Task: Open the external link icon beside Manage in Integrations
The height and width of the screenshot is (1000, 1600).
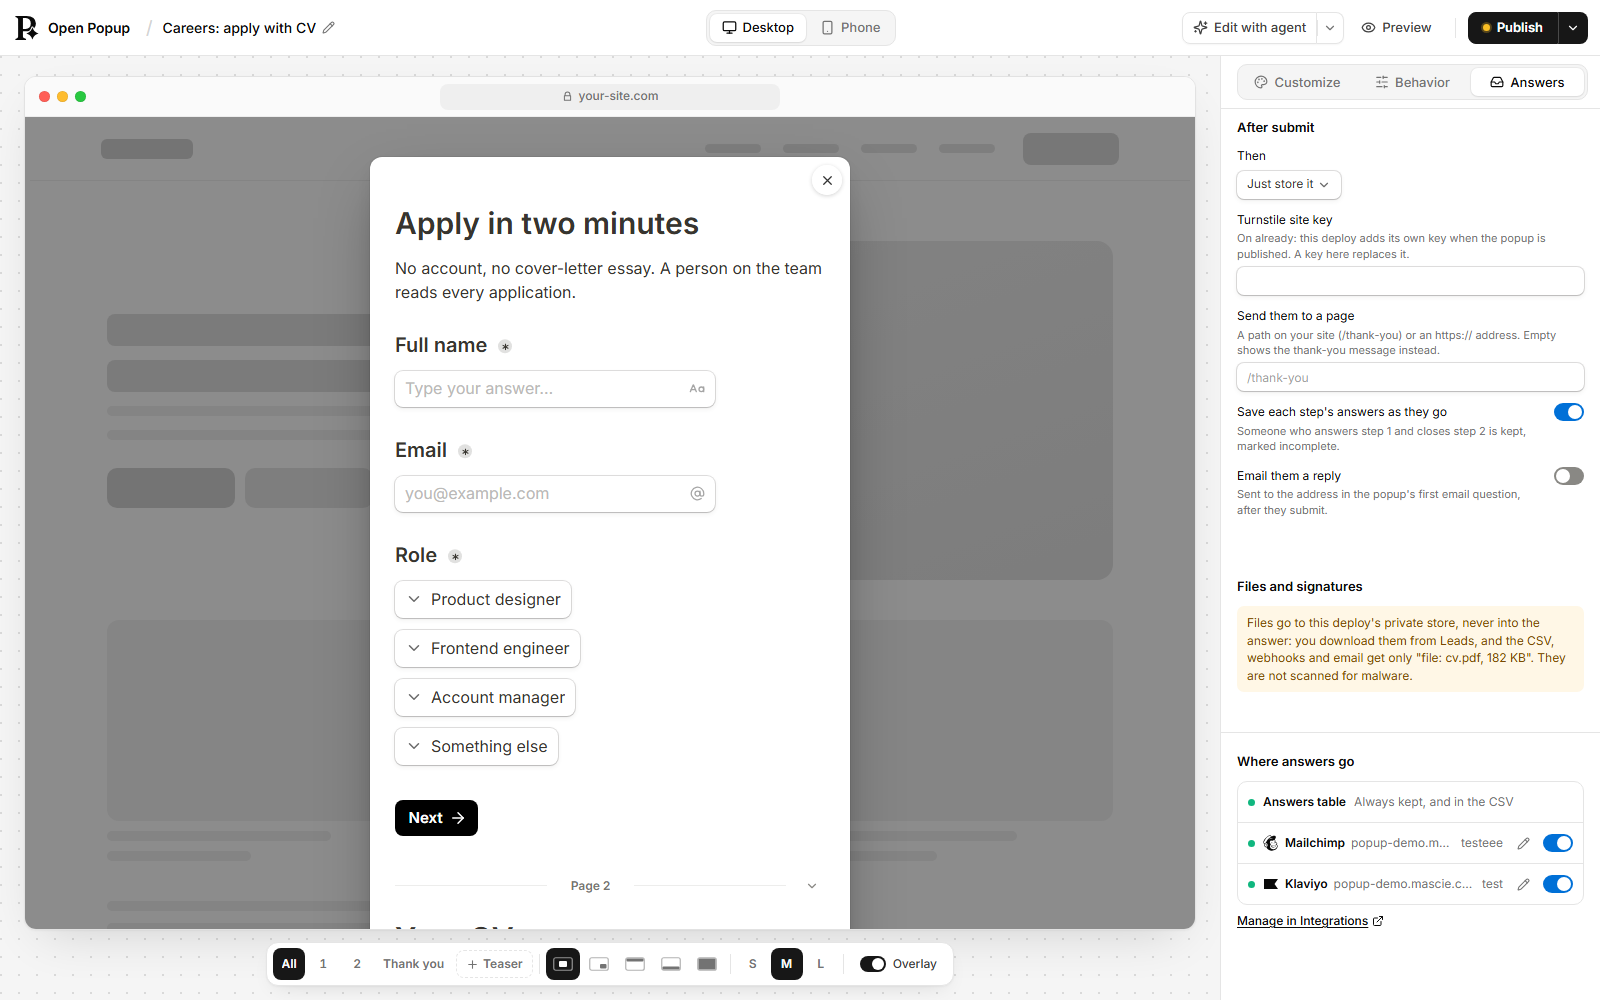Action: 1378,921
